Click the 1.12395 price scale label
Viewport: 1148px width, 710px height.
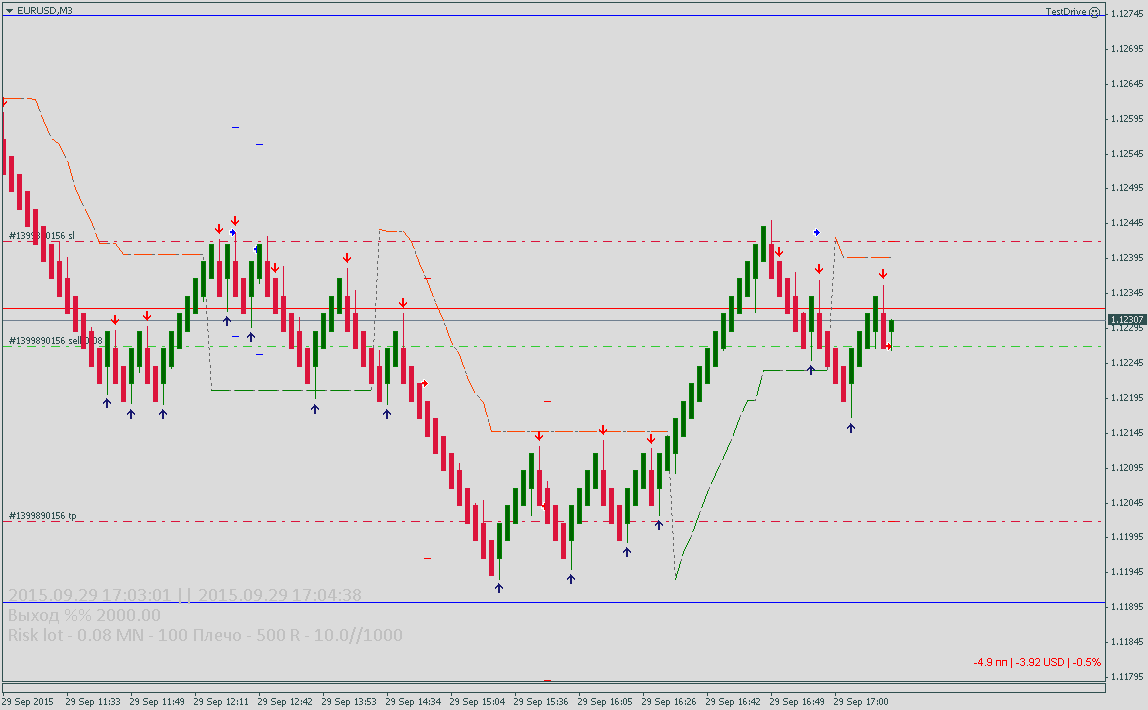1128,258
